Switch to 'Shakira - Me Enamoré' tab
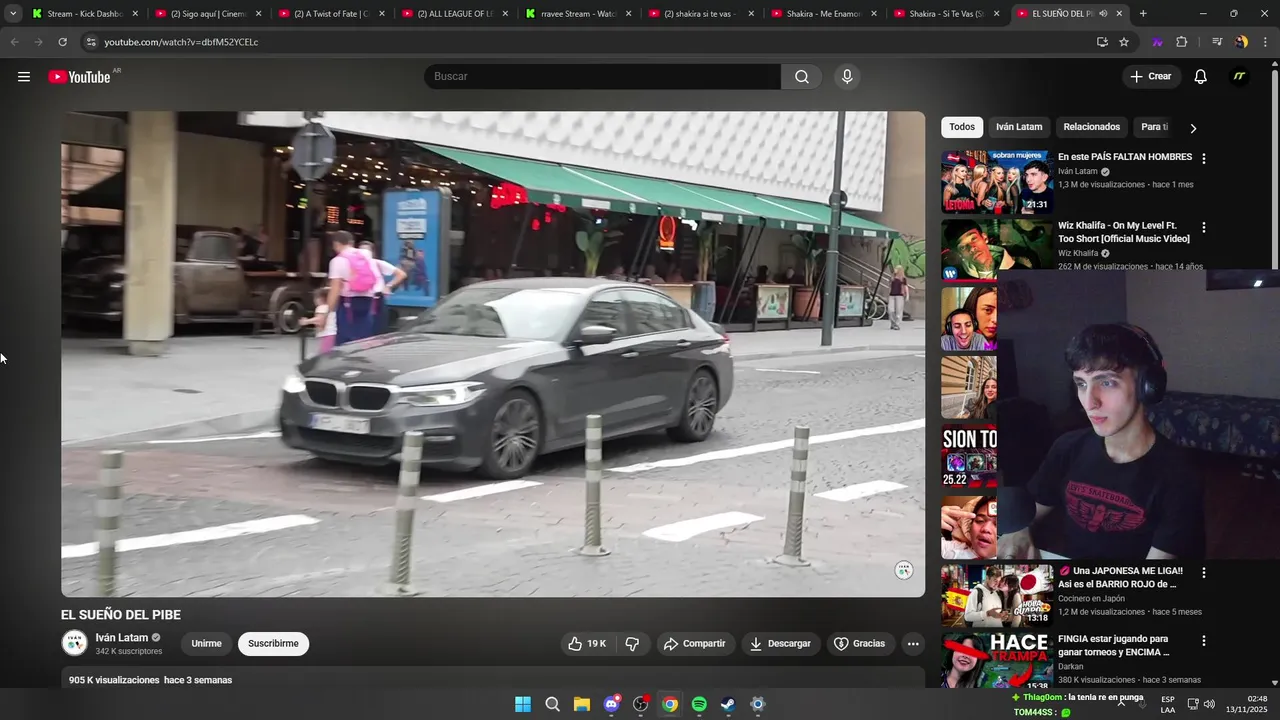Viewport: 1280px width, 720px height. 824,14
